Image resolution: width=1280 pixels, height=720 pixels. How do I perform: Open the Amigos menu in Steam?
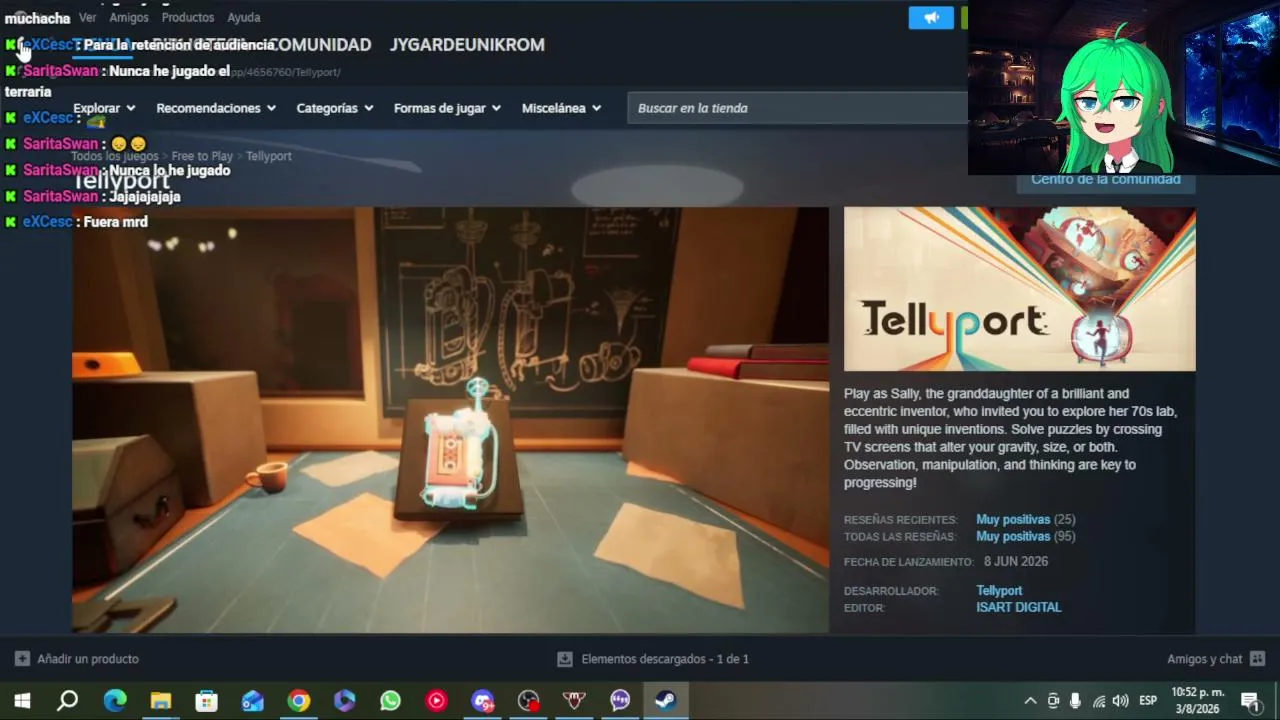click(x=129, y=17)
